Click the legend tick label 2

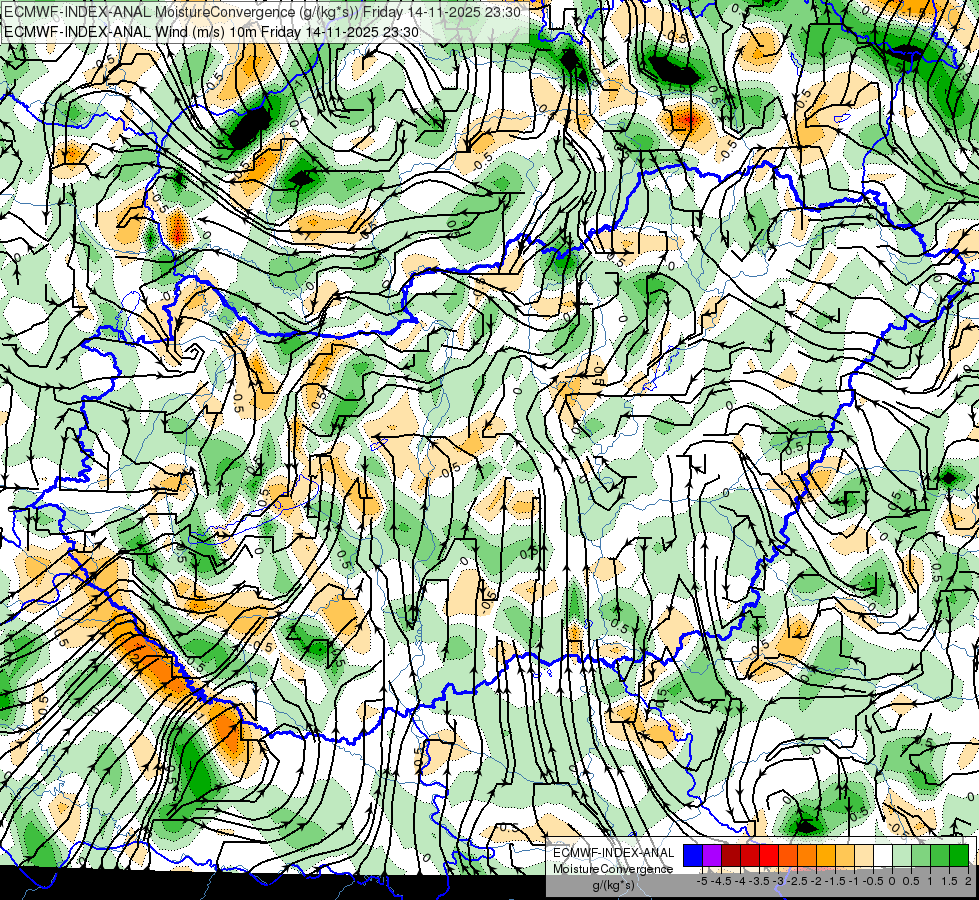click(x=968, y=881)
